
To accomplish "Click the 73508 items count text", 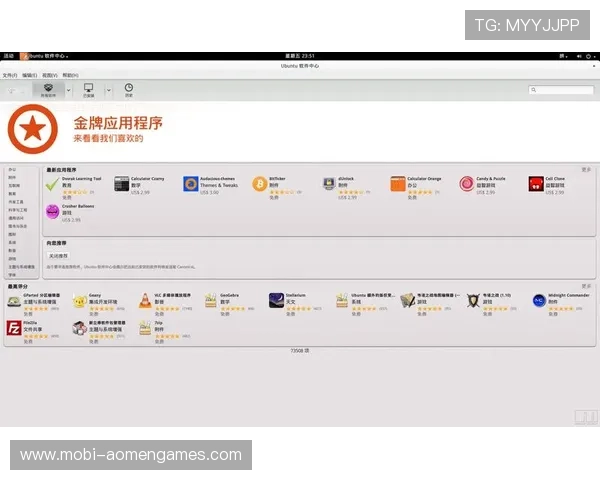I will (300, 351).
